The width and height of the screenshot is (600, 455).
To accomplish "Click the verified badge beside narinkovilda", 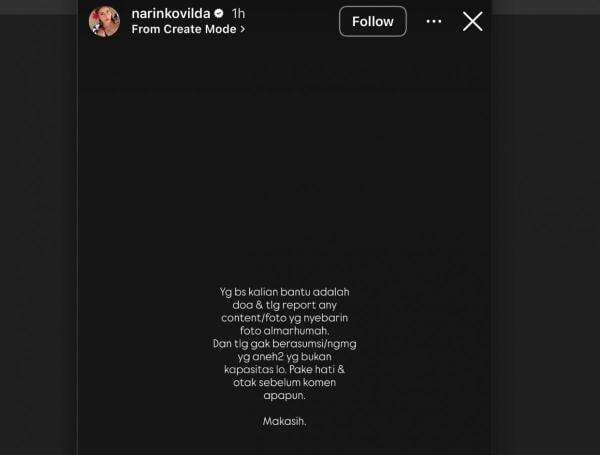I will [x=219, y=14].
